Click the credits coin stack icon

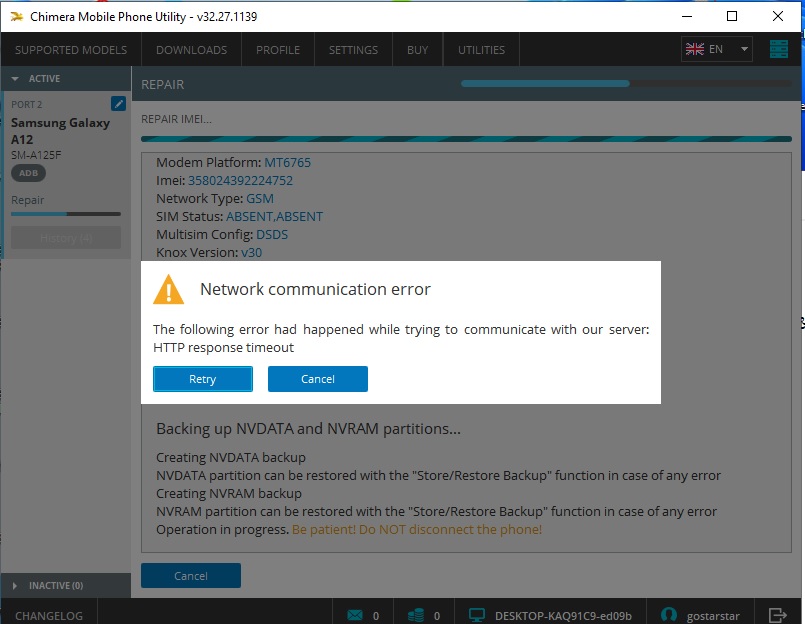coord(416,615)
